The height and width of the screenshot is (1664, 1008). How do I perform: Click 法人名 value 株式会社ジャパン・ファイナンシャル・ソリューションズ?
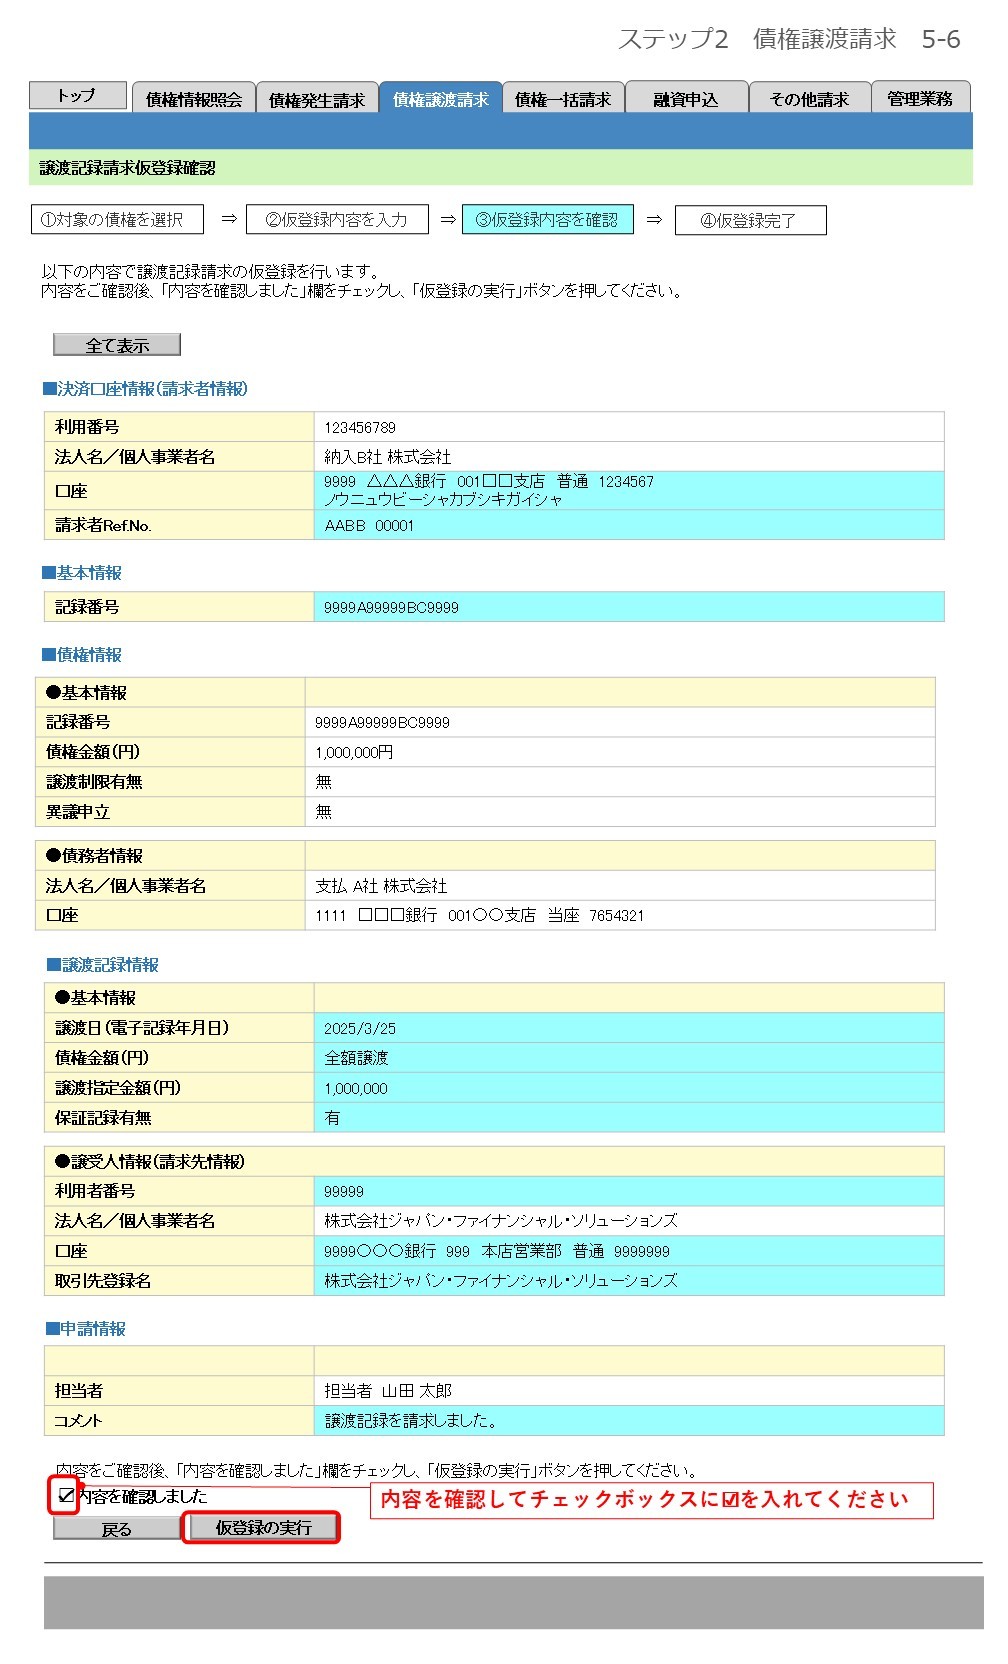point(501,1221)
